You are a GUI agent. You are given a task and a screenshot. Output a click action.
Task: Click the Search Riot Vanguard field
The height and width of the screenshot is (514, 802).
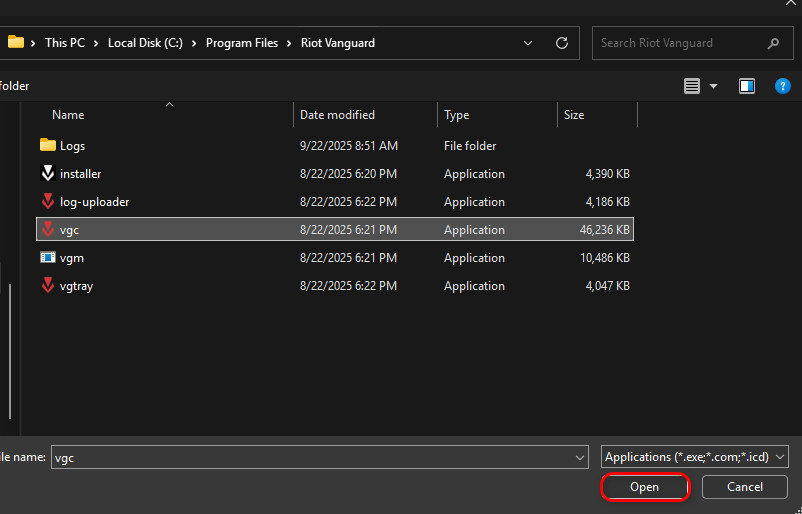[680, 43]
